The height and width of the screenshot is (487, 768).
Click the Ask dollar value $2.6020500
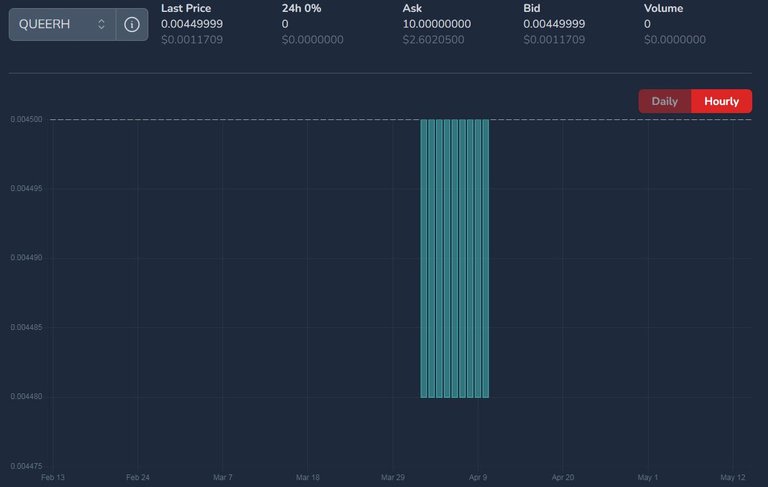click(433, 40)
